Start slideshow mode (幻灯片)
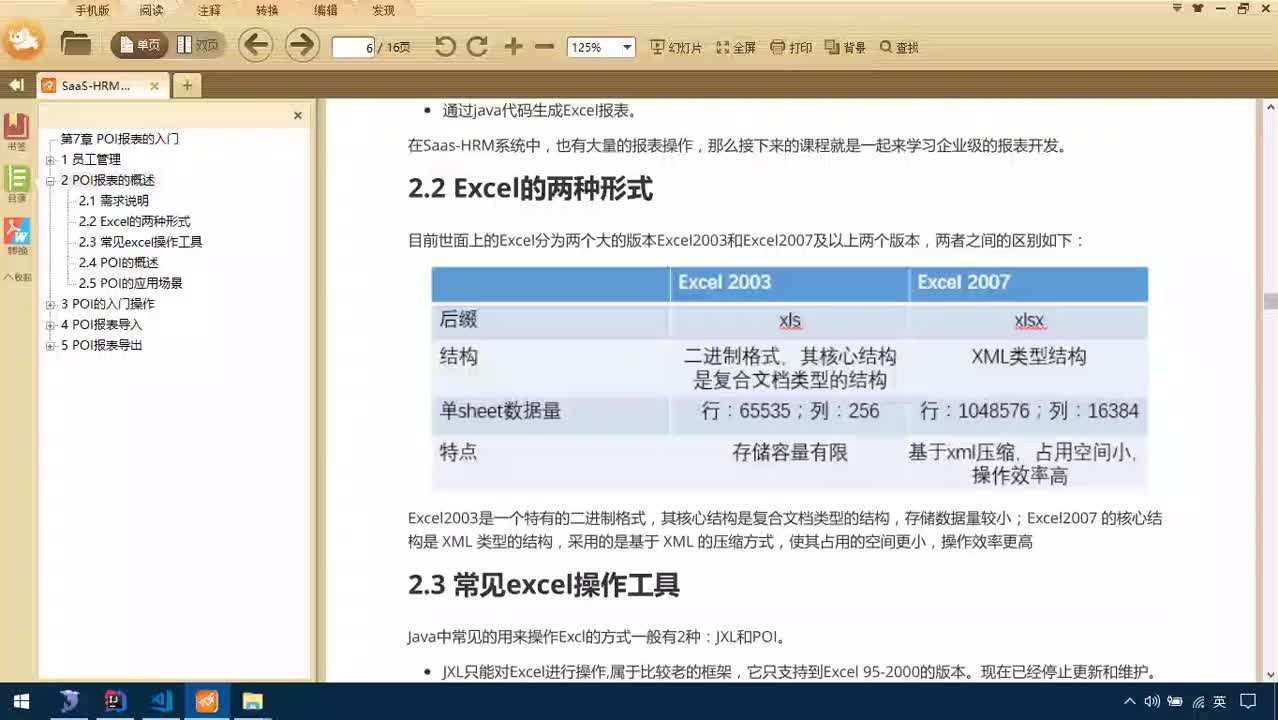This screenshot has width=1278, height=720. click(x=676, y=47)
